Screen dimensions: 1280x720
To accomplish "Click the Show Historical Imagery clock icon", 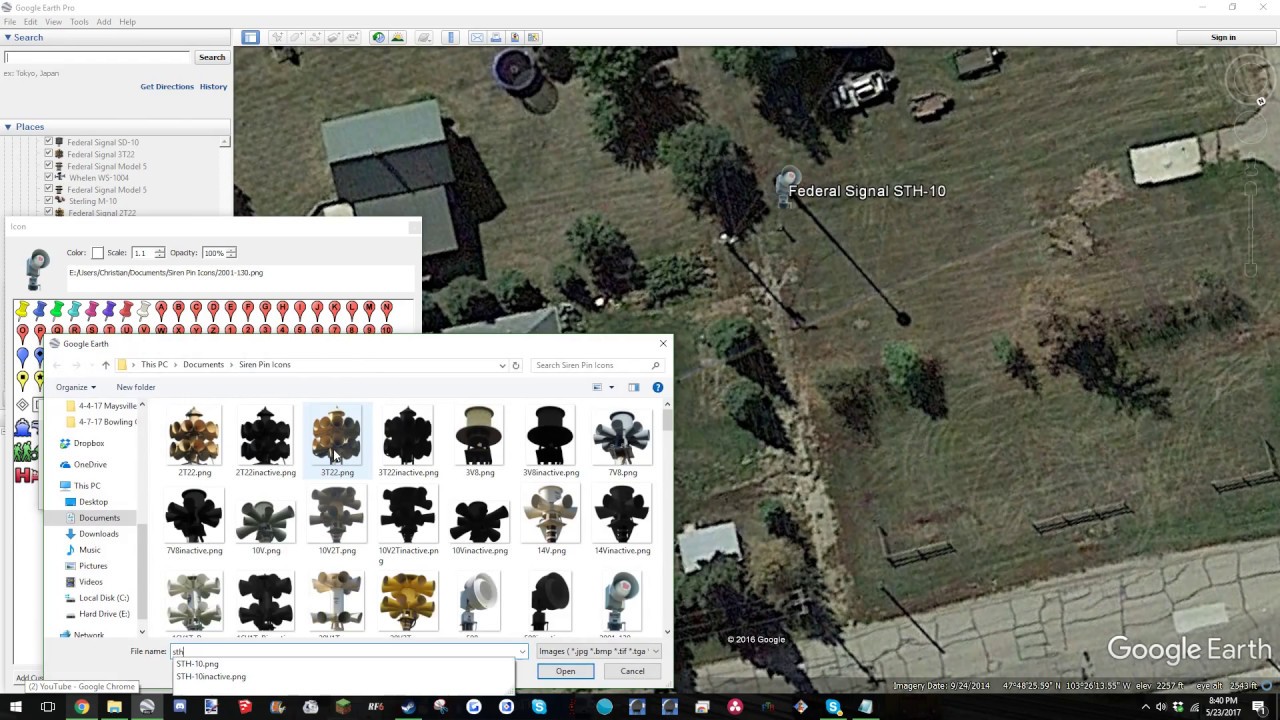I will point(378,37).
